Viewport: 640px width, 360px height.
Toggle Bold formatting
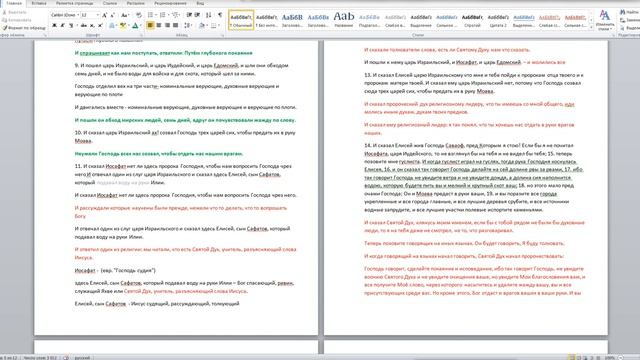tap(54, 25)
